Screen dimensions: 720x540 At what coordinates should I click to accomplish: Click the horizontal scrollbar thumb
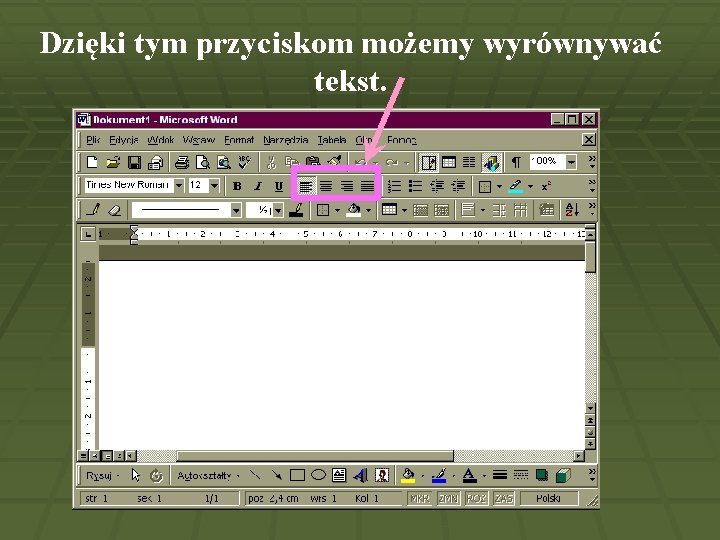[x=315, y=456]
